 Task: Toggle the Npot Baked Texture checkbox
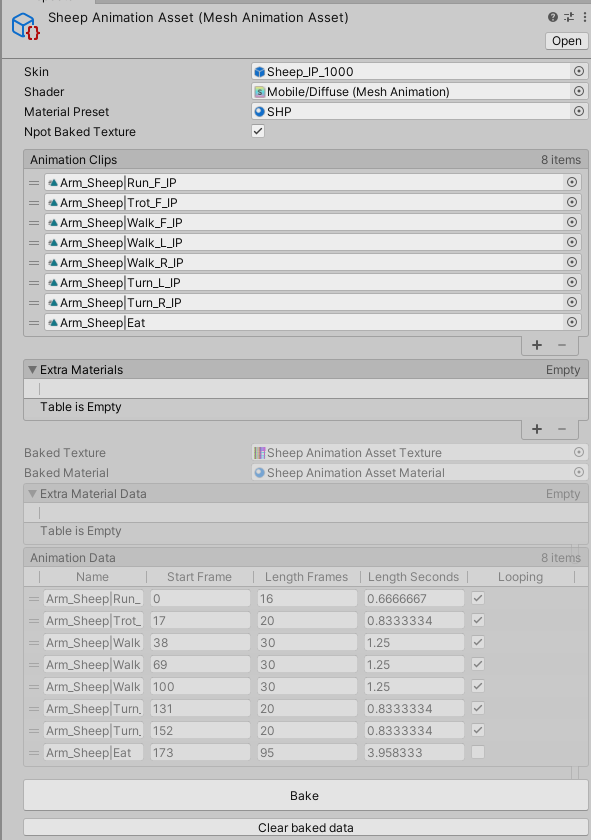click(x=258, y=131)
